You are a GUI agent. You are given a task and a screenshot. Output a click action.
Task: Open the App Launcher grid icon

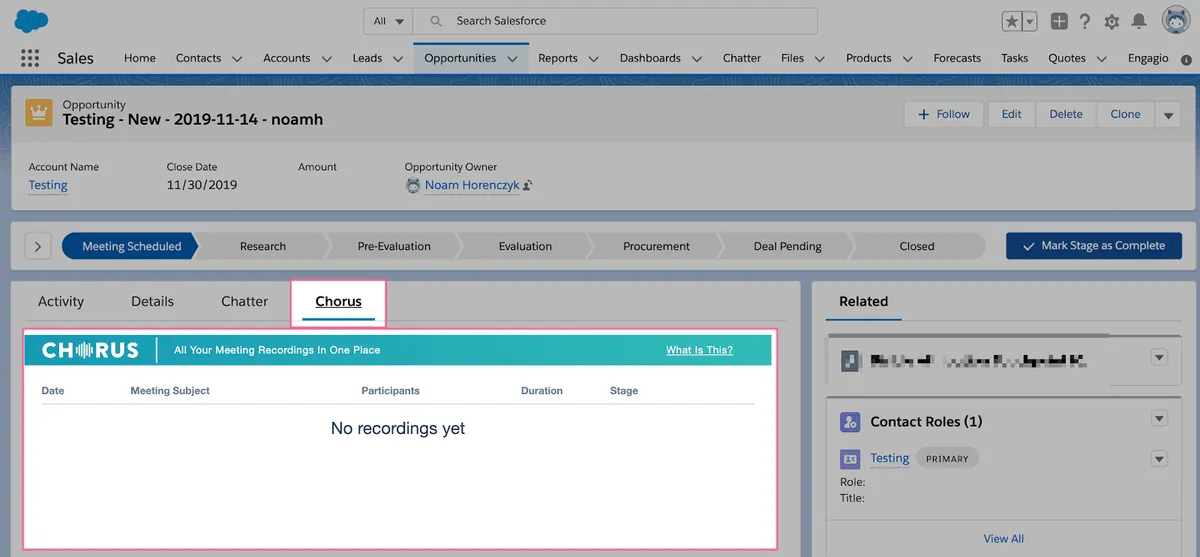click(x=30, y=58)
